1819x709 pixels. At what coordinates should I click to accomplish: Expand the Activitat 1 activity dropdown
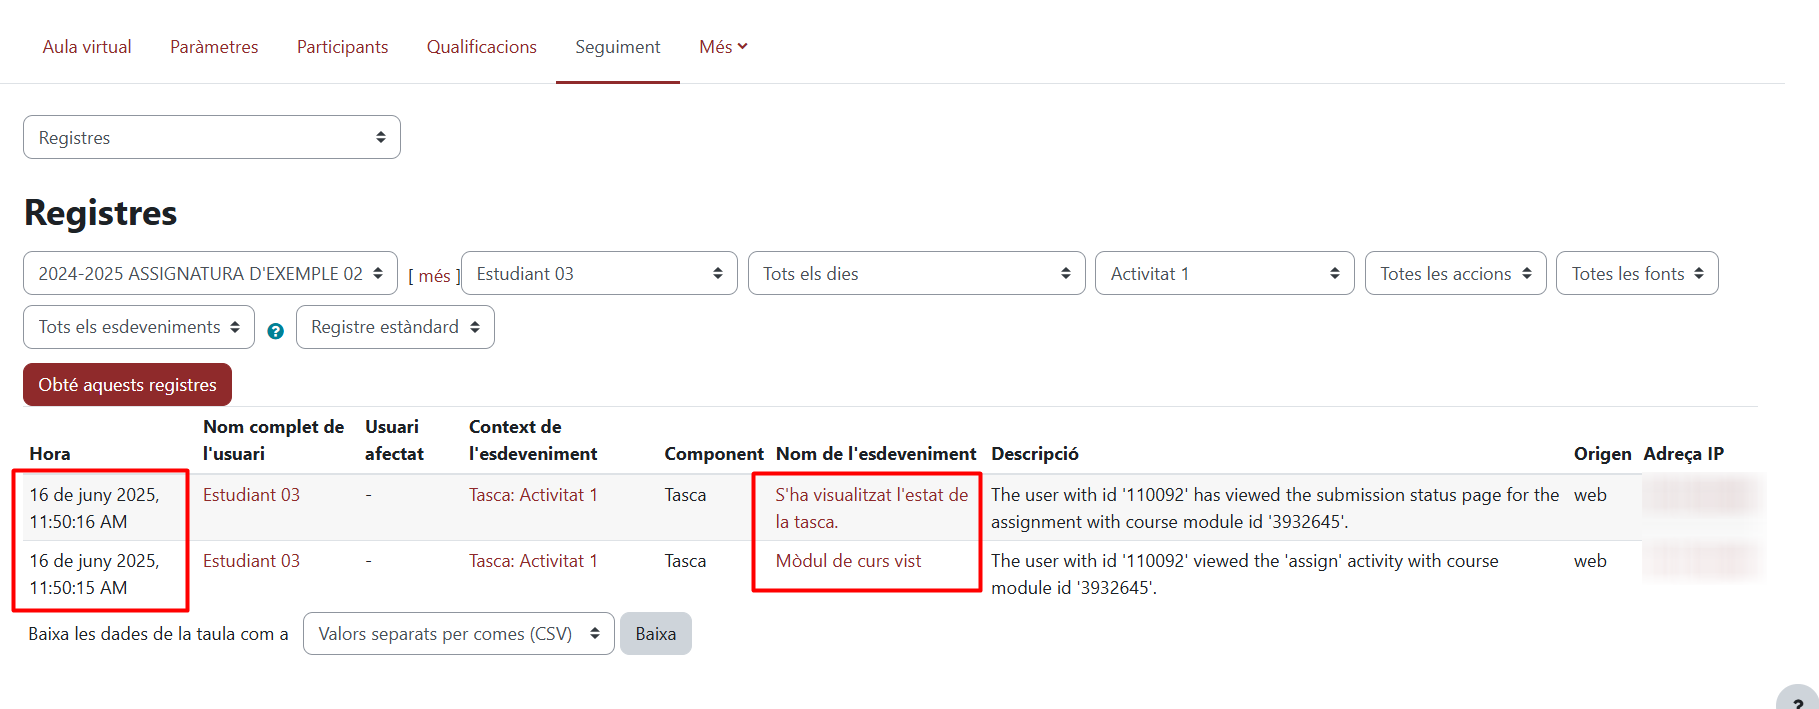pos(1223,274)
